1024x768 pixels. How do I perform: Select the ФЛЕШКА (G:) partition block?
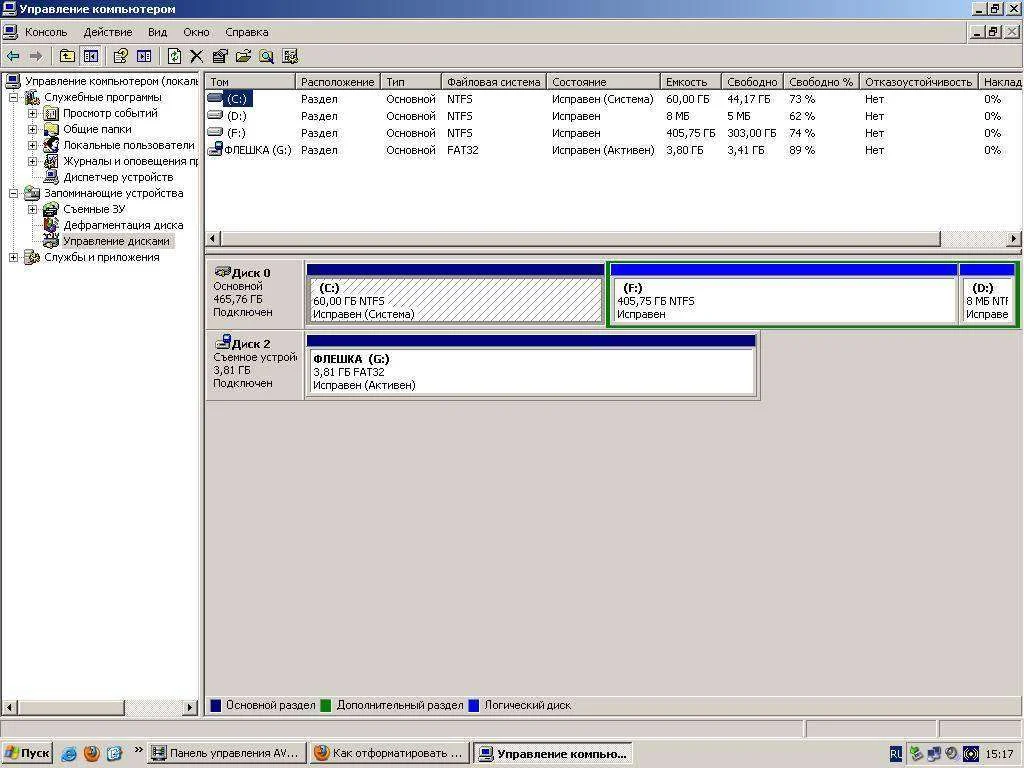(x=530, y=372)
